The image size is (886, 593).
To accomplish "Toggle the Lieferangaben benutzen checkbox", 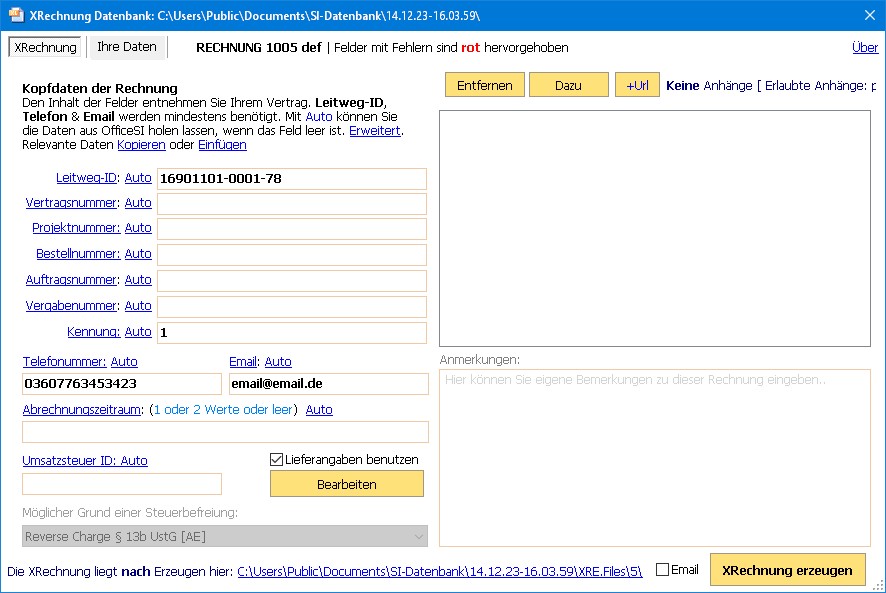I will [277, 460].
